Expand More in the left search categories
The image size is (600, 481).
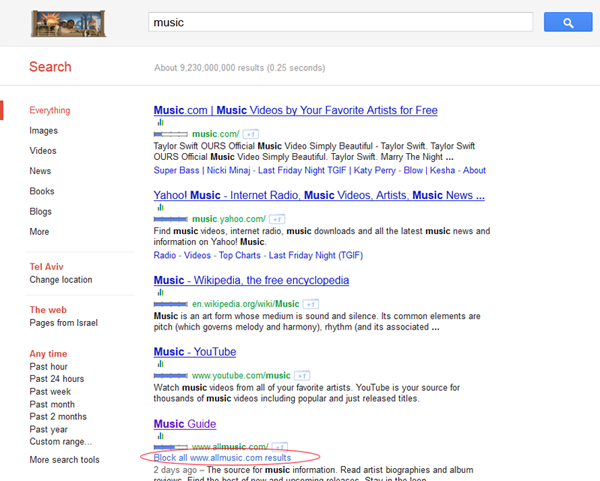39,231
